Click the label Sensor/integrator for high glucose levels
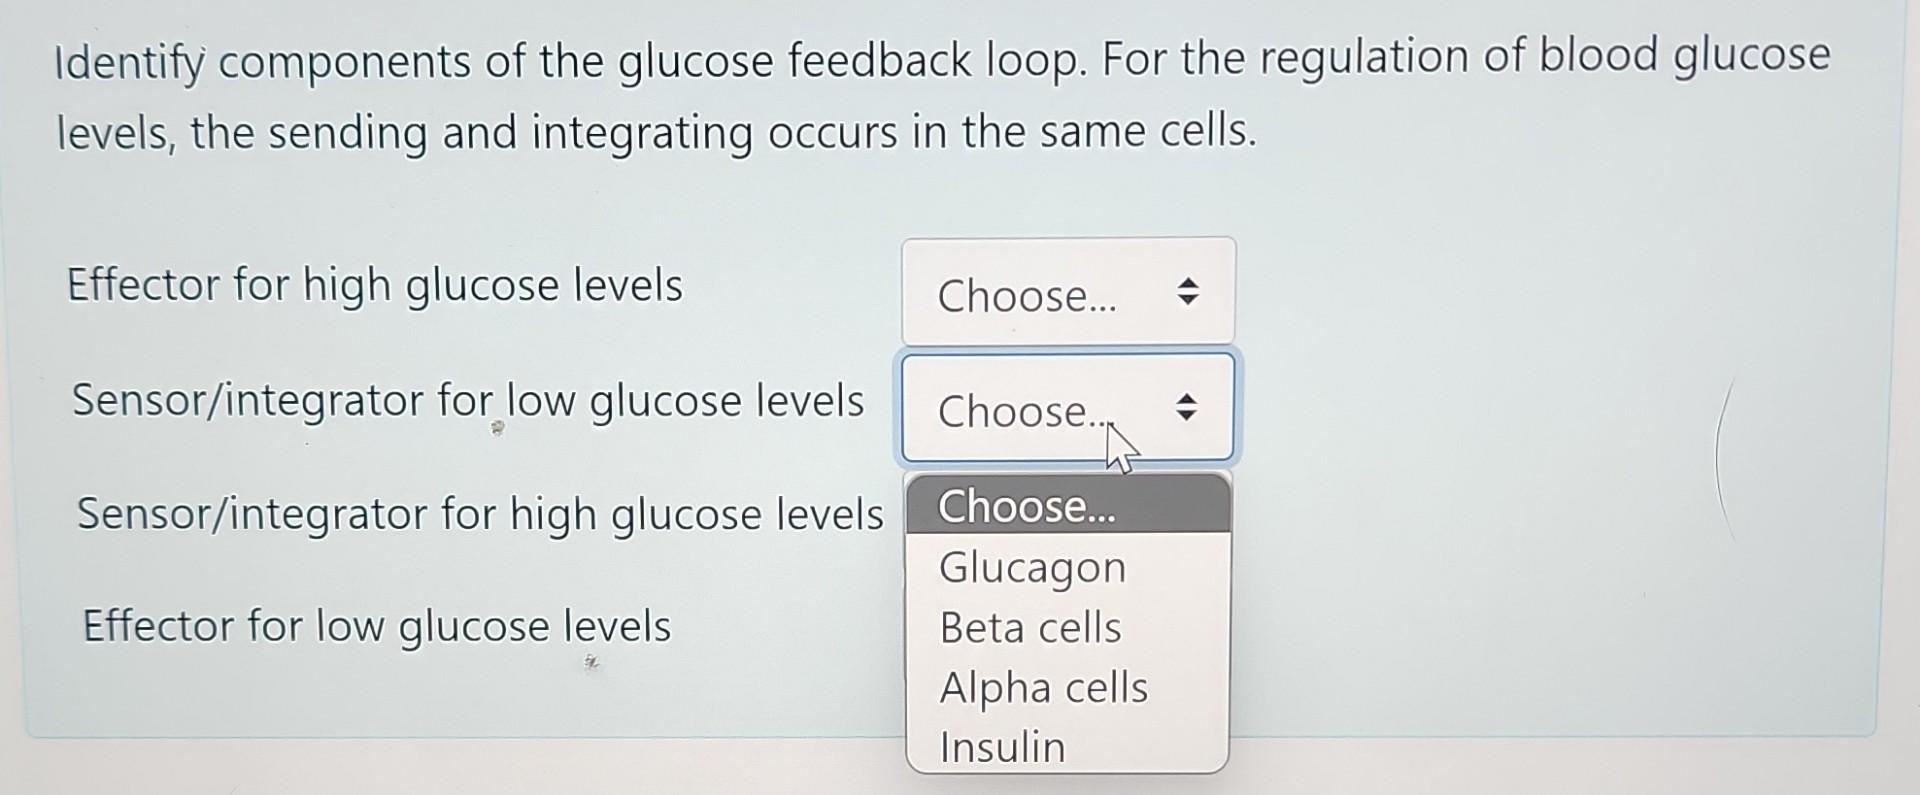This screenshot has height=795, width=1920. pos(483,513)
